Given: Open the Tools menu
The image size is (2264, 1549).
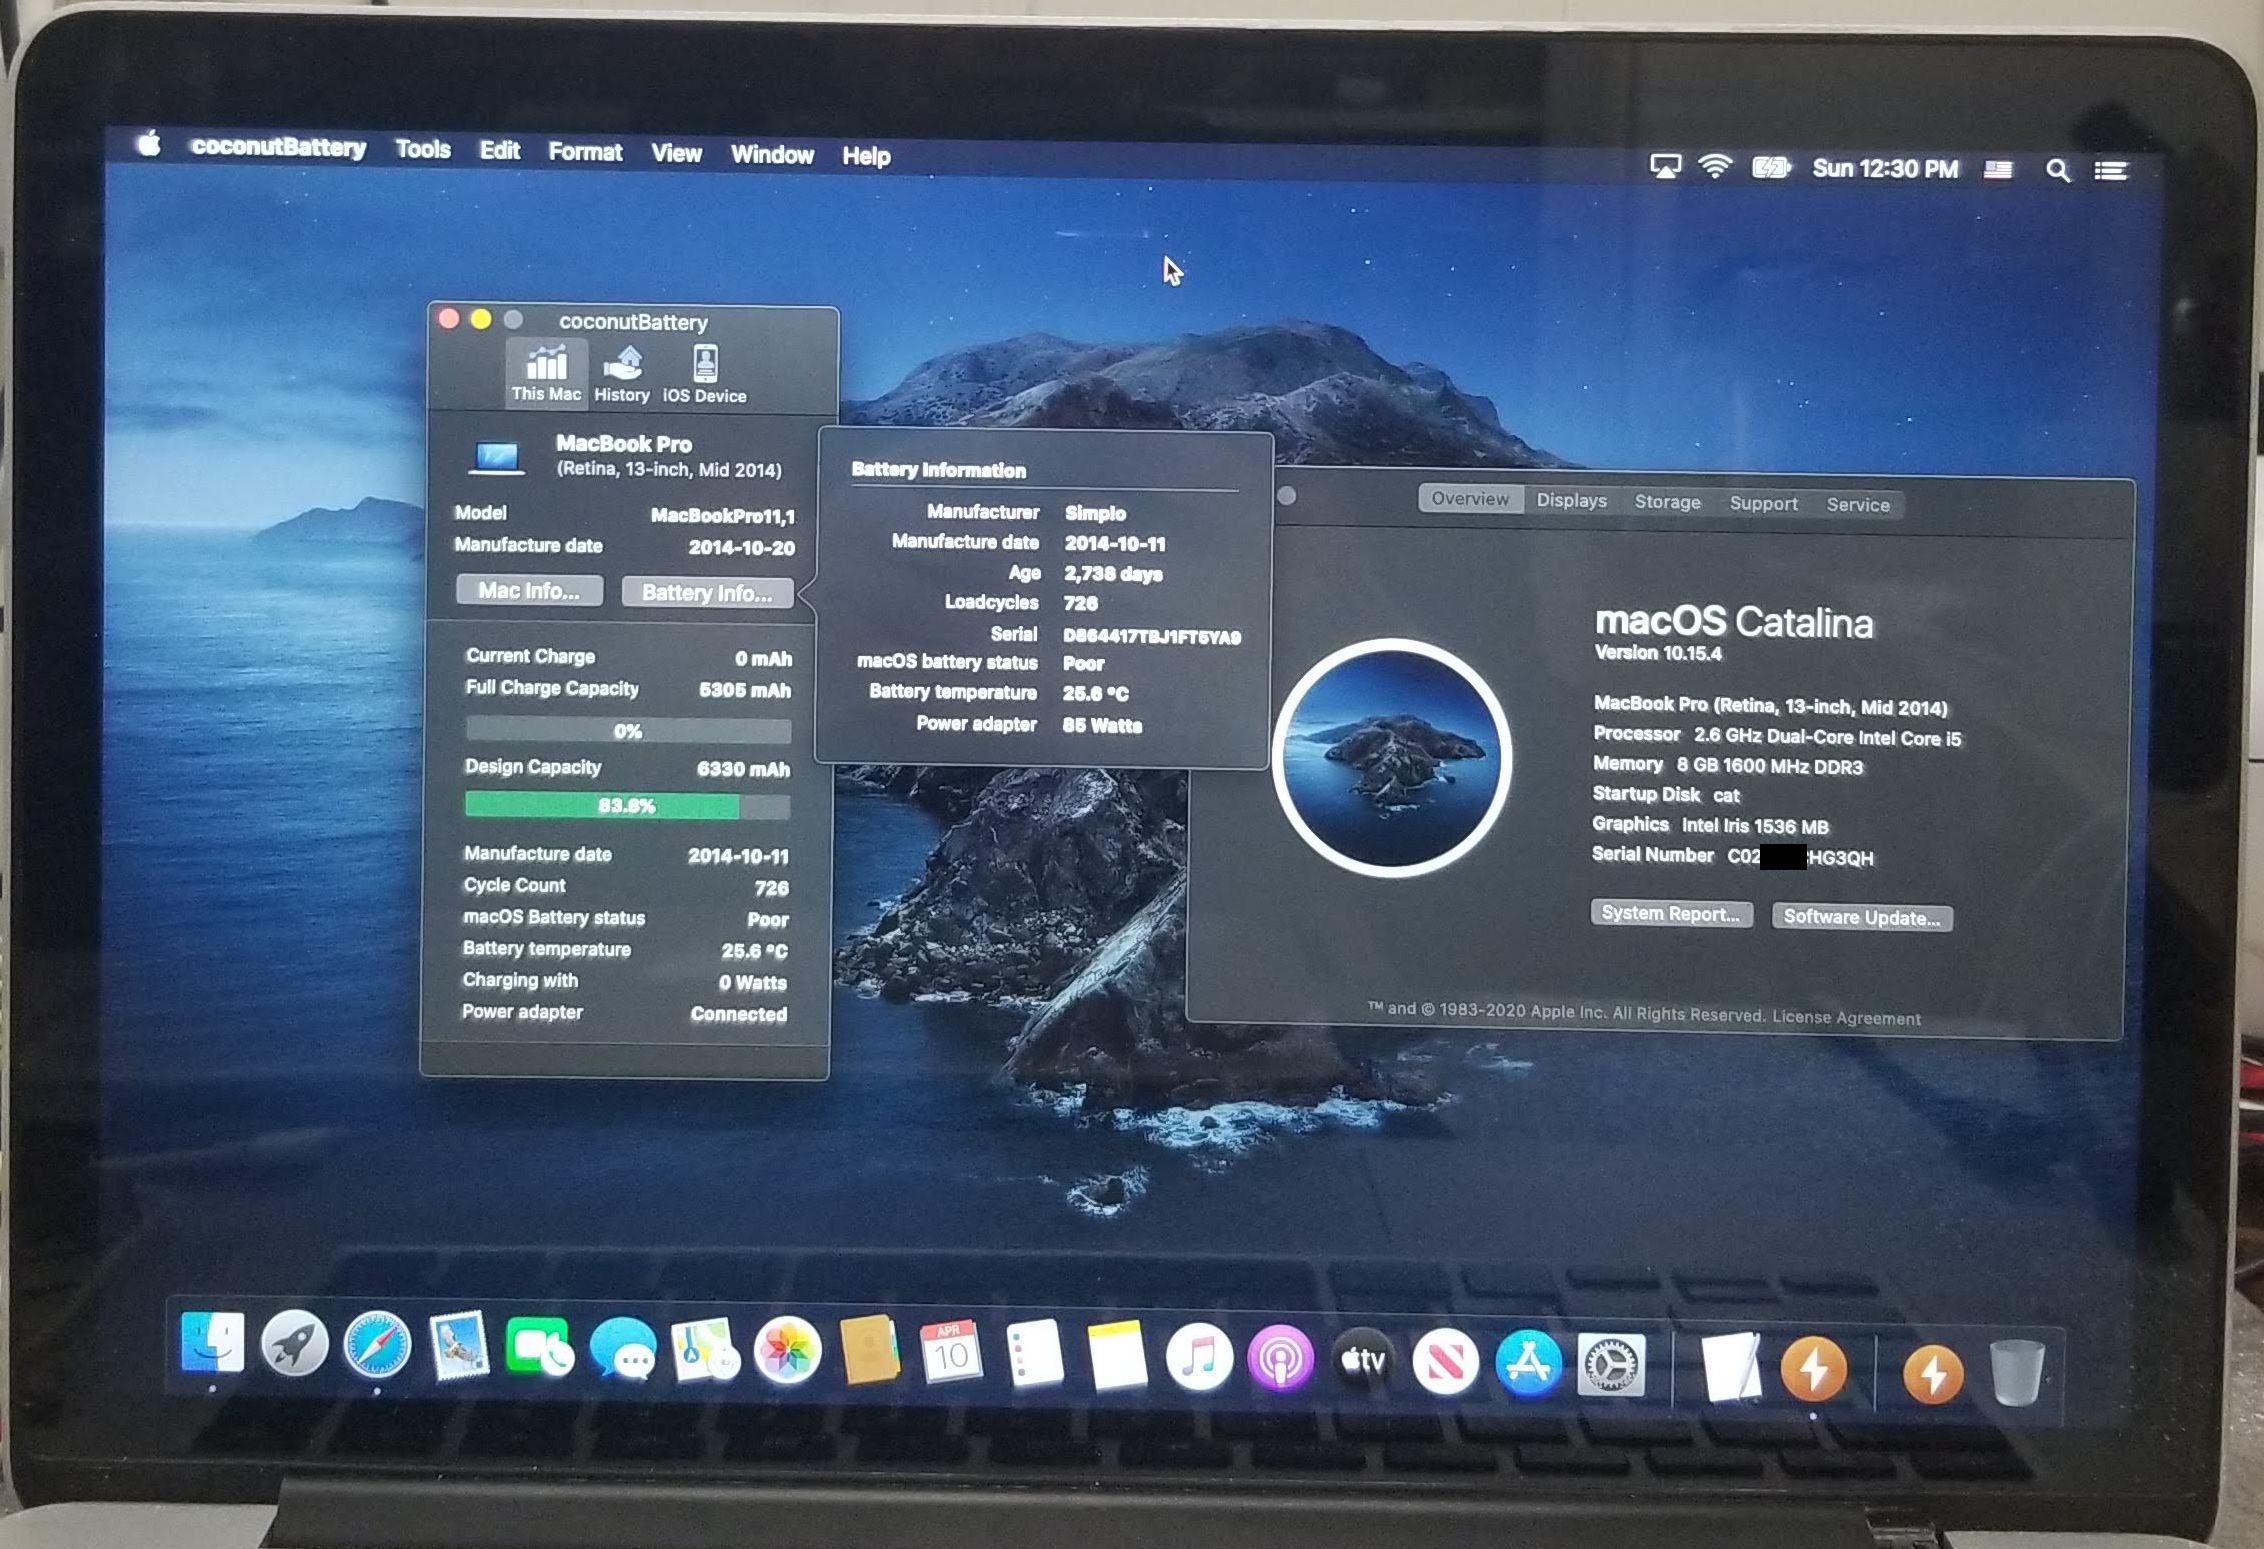Looking at the screenshot, I should pyautogui.click(x=422, y=150).
